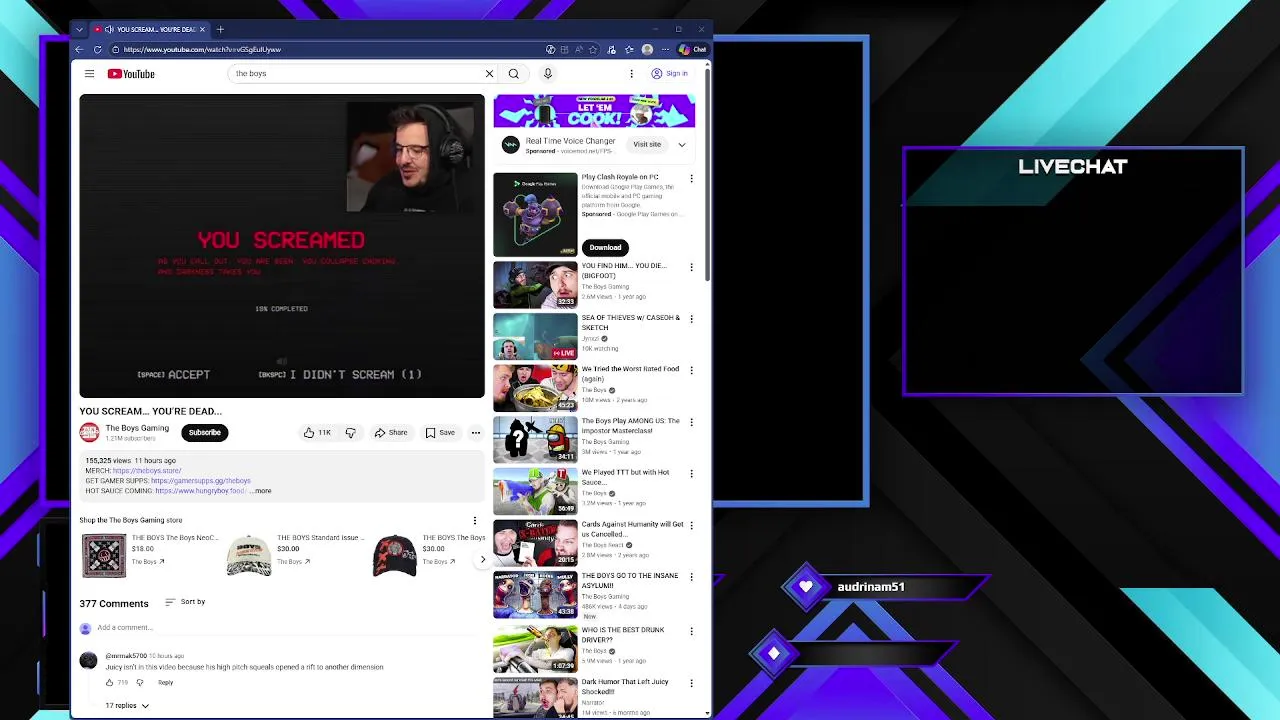The height and width of the screenshot is (720, 1280).
Task: Open the theboys.store merch link
Action: click(147, 470)
